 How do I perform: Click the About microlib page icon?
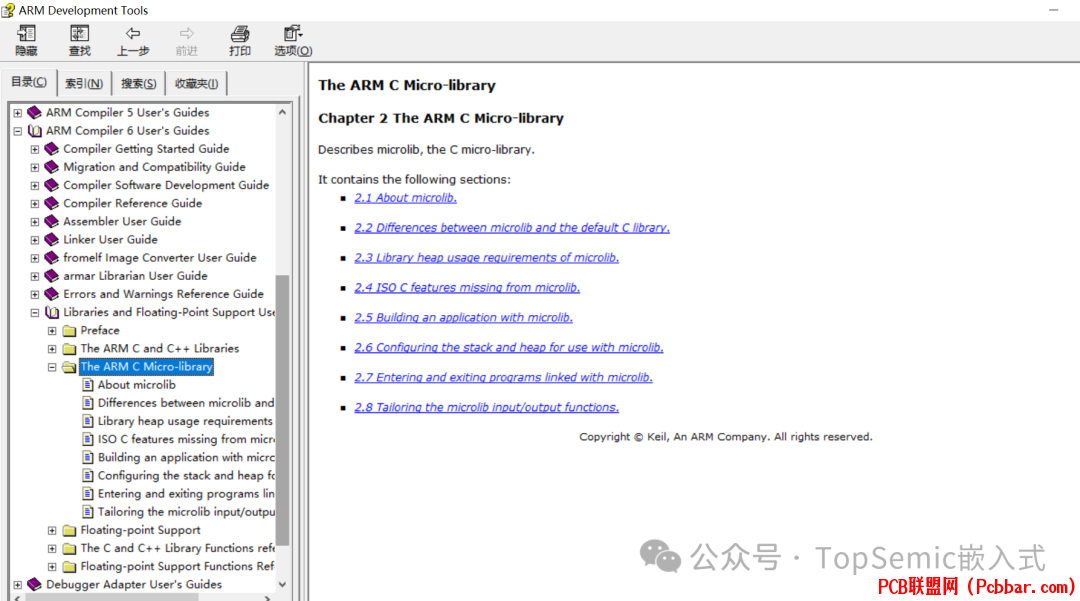point(87,385)
